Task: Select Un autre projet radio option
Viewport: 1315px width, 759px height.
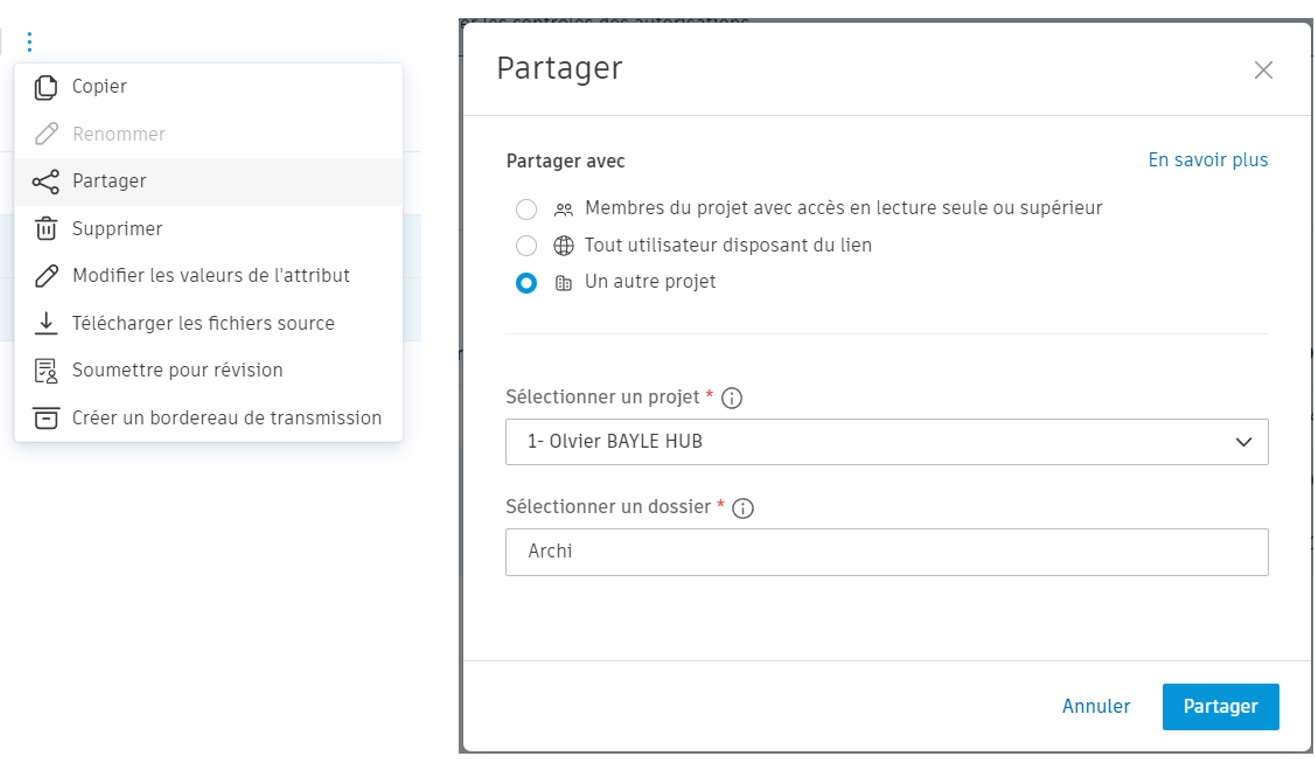Action: point(526,283)
